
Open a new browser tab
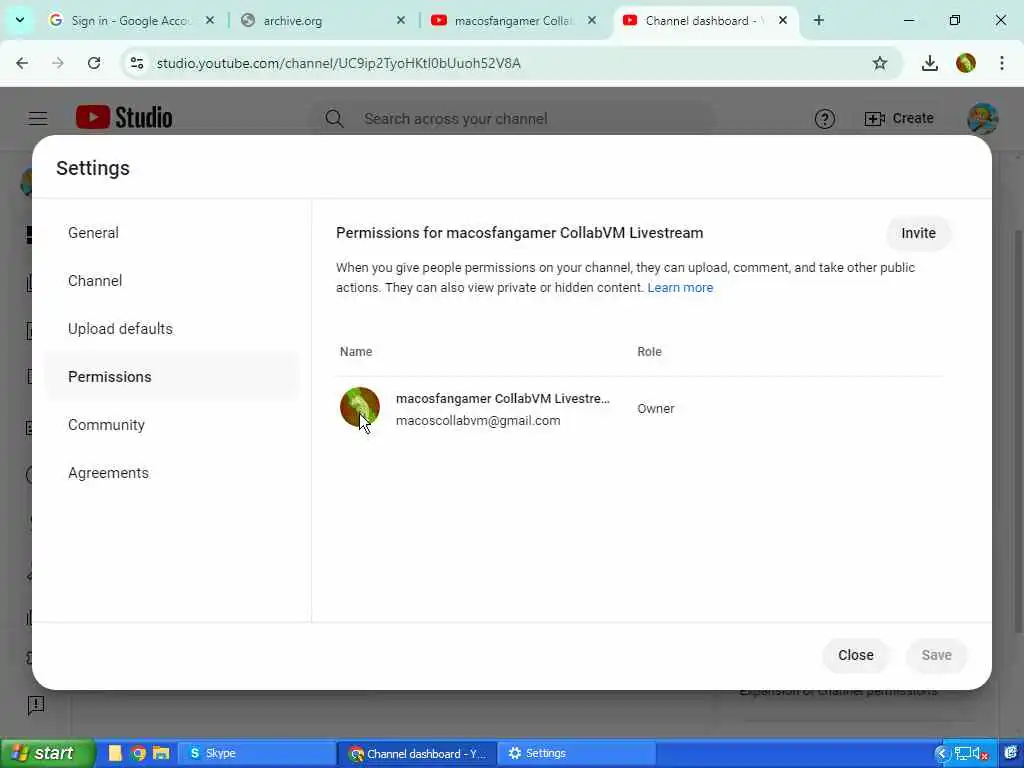coord(818,20)
